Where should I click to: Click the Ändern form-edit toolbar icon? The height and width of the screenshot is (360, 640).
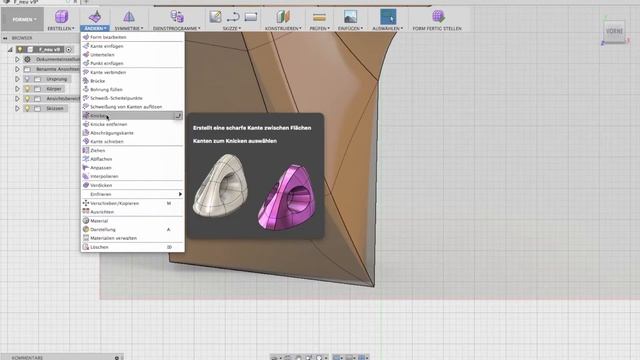click(x=95, y=17)
